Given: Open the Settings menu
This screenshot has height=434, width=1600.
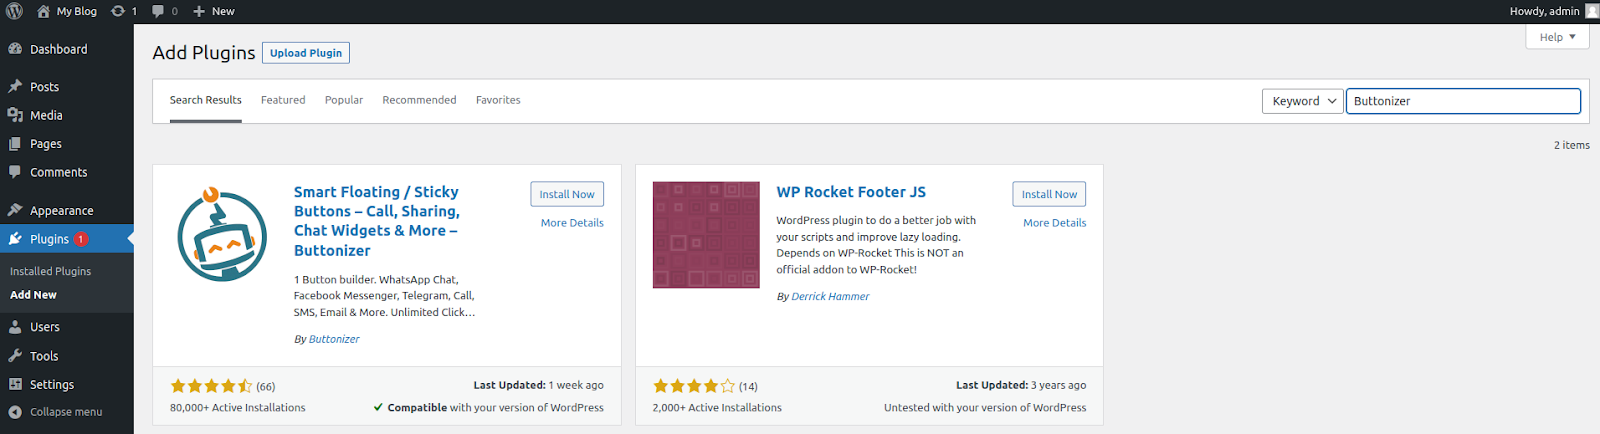Looking at the screenshot, I should tap(67, 384).
